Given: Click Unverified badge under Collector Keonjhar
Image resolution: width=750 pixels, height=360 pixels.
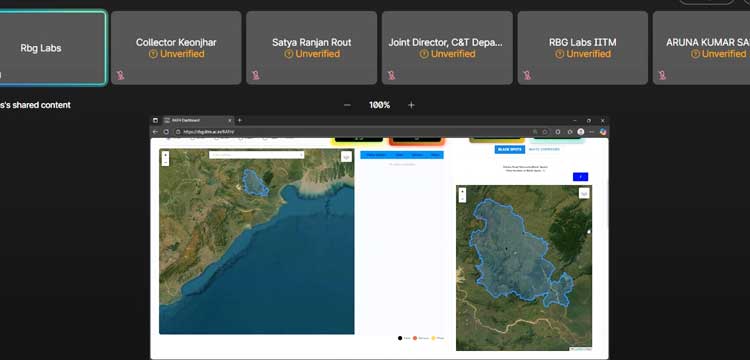Looking at the screenshot, I should pyautogui.click(x=176, y=54).
